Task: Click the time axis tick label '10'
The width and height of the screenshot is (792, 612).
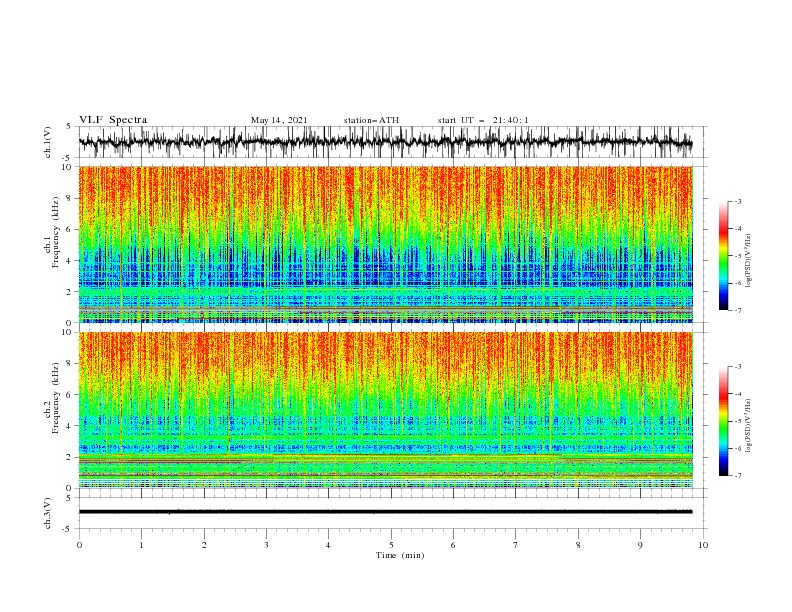Action: [703, 545]
